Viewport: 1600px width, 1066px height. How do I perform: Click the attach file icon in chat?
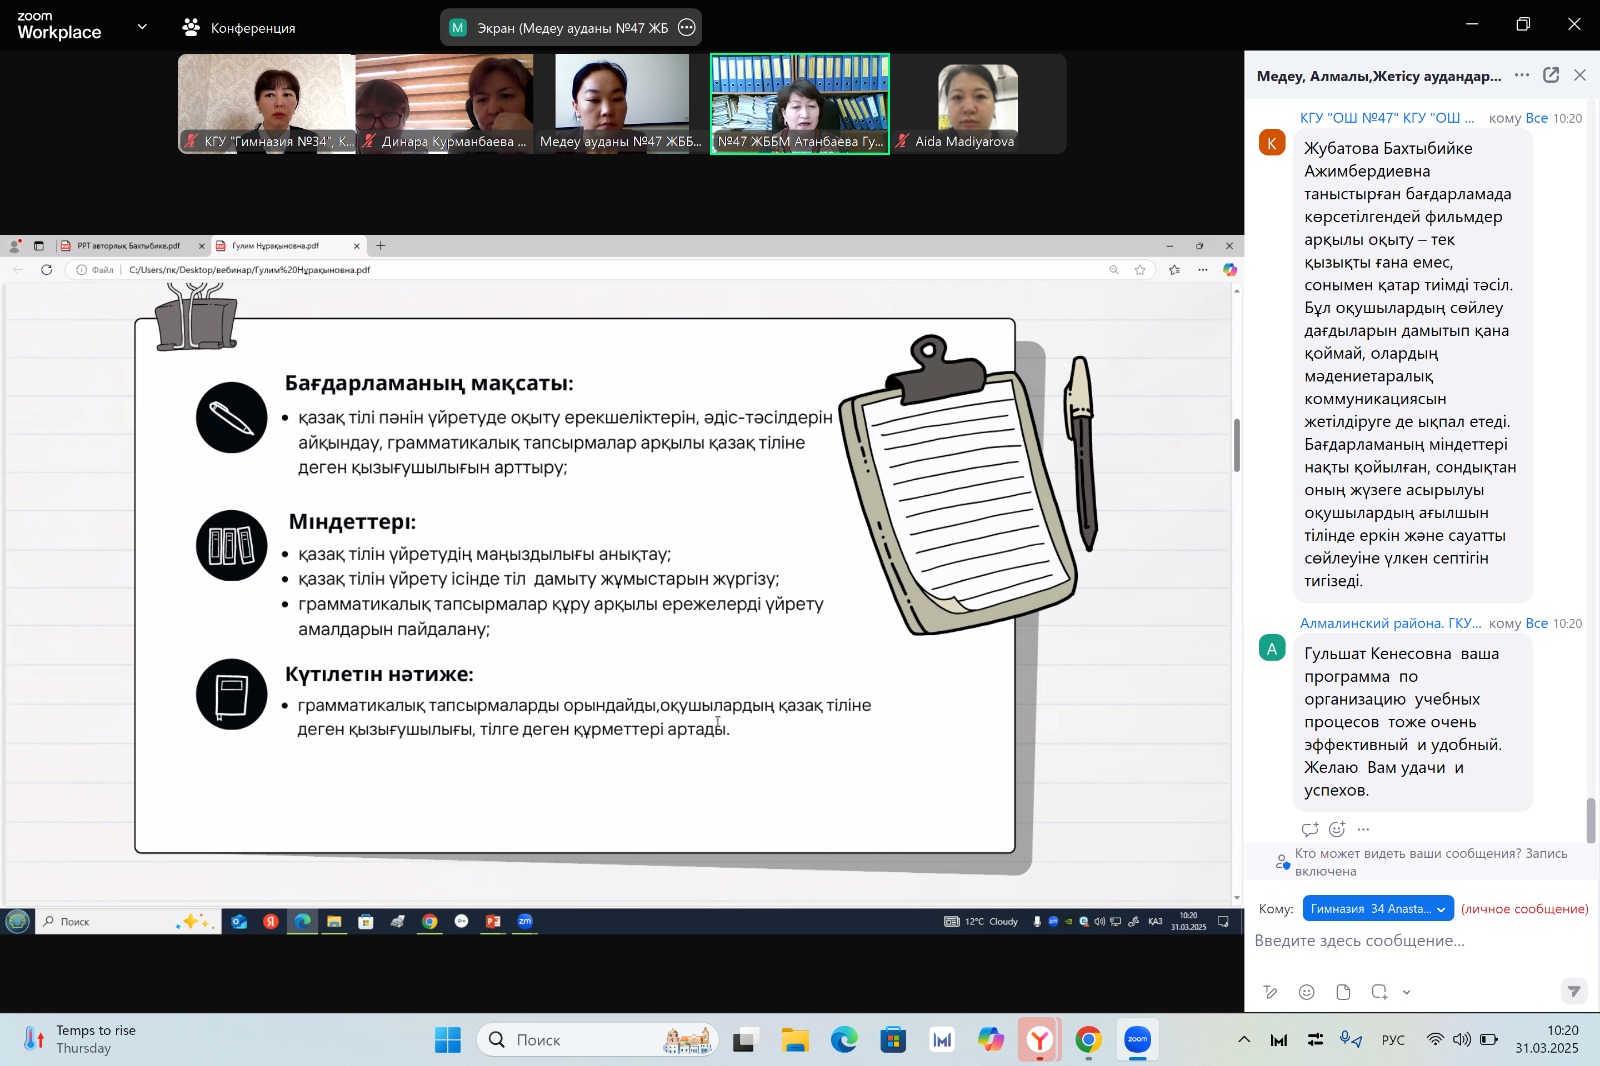(1343, 992)
